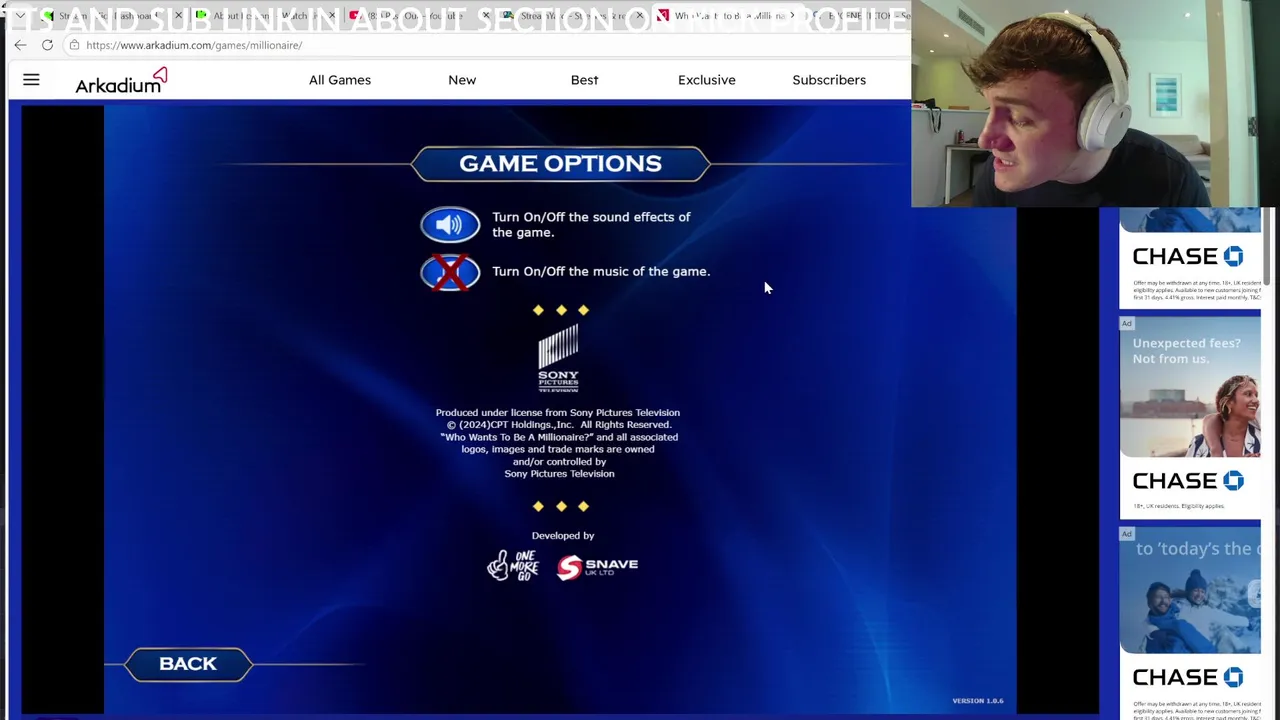Close the YouTube browser tab
This screenshot has height=720, width=1280.
click(486, 16)
